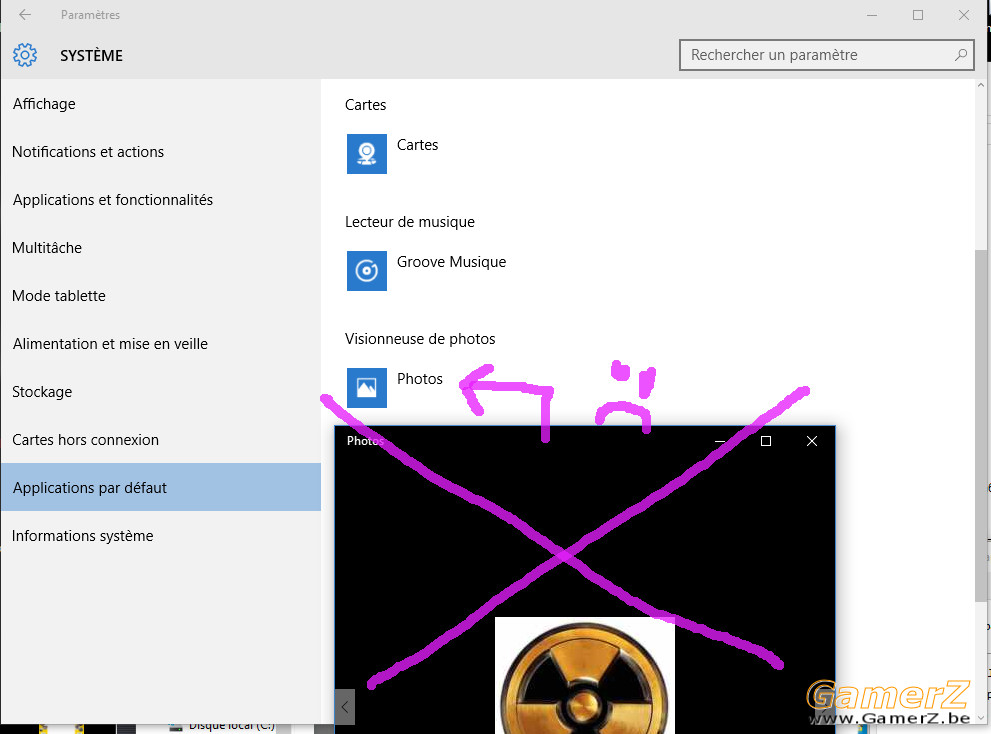Click the Photos app icon

(367, 388)
